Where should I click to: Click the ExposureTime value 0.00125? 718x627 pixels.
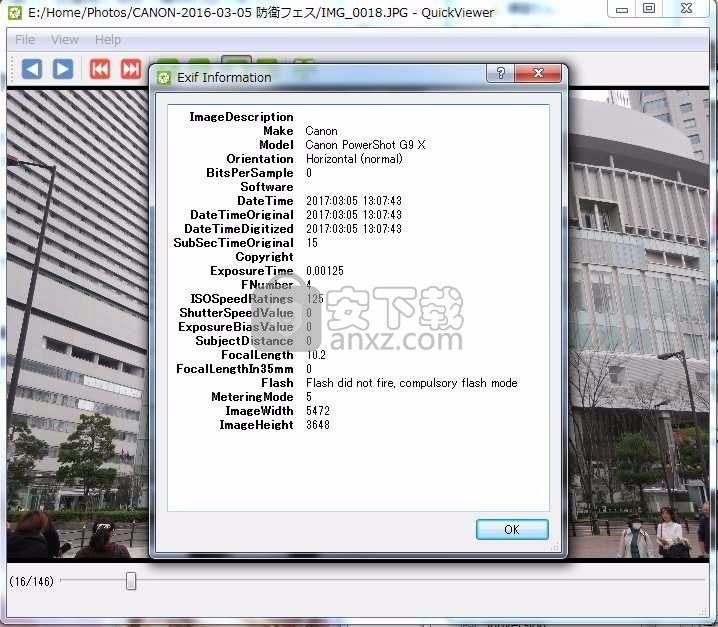325,271
